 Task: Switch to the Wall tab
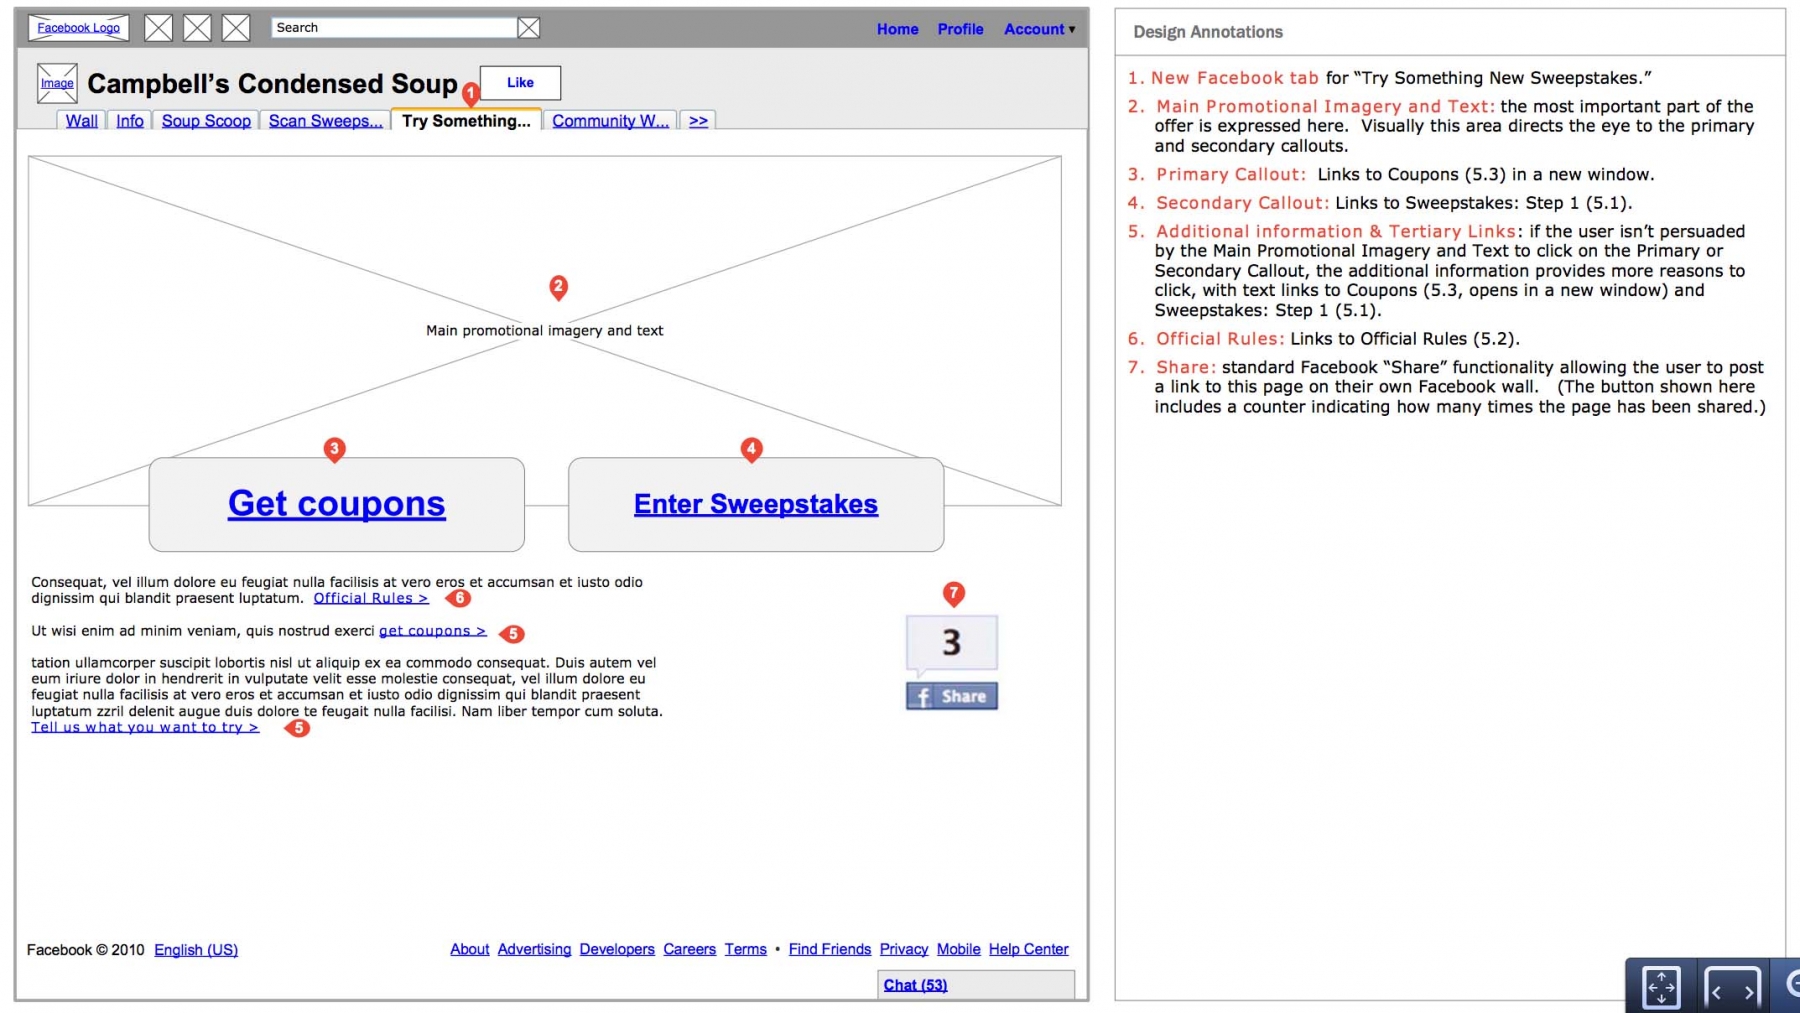(x=82, y=121)
